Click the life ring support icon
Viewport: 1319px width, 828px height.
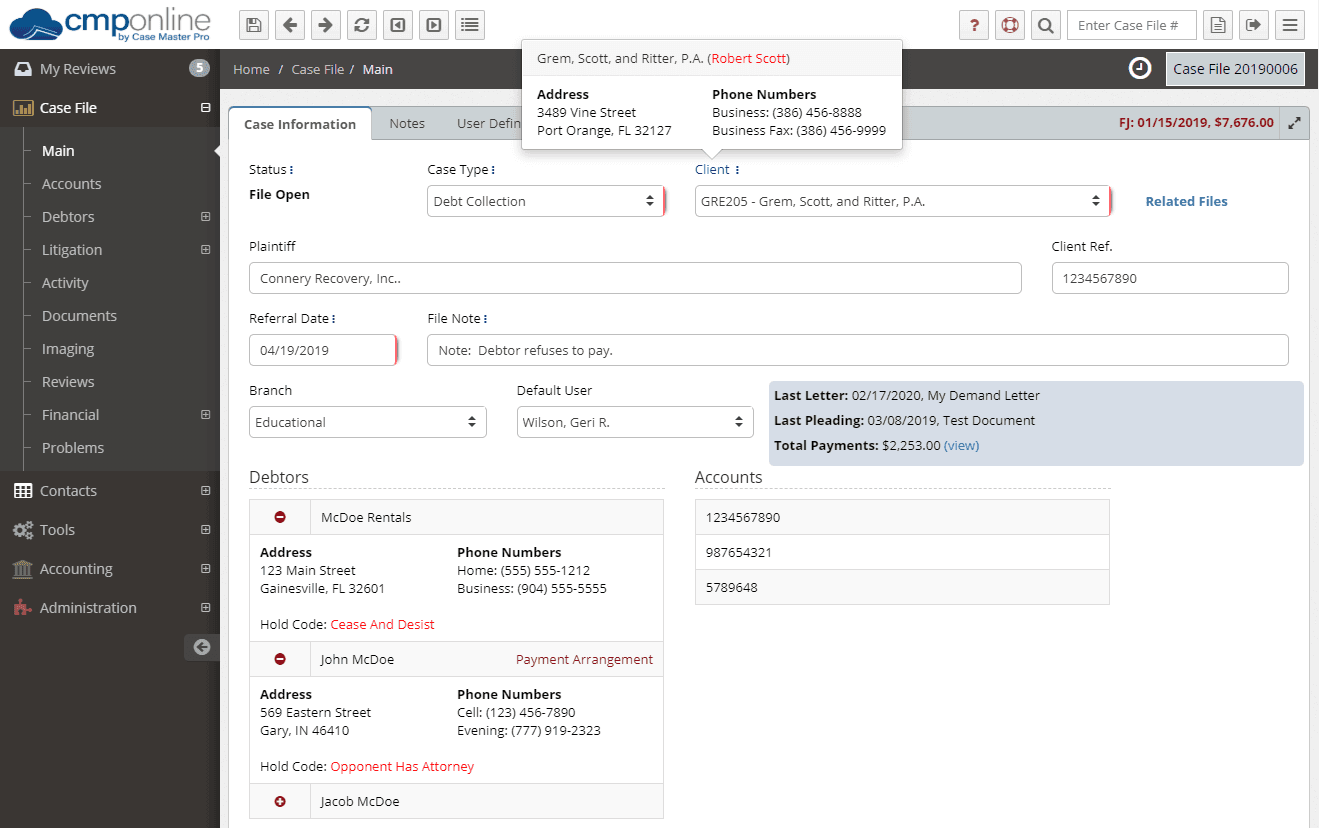point(1010,25)
